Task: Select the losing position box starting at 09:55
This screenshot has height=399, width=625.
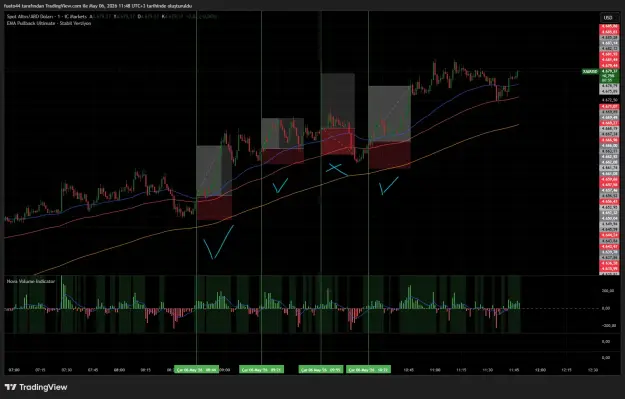Action: (338, 114)
